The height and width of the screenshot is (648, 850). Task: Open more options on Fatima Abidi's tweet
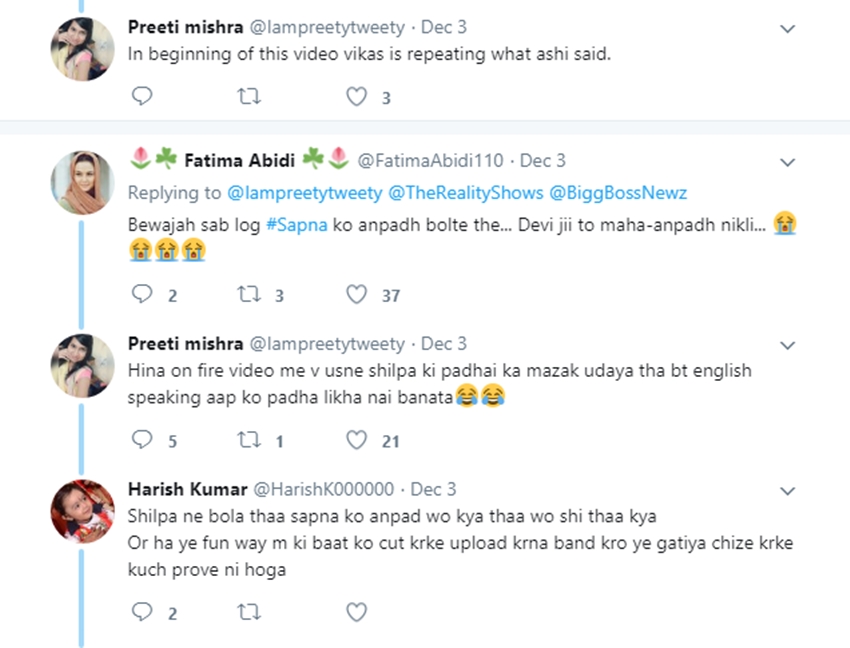point(788,162)
